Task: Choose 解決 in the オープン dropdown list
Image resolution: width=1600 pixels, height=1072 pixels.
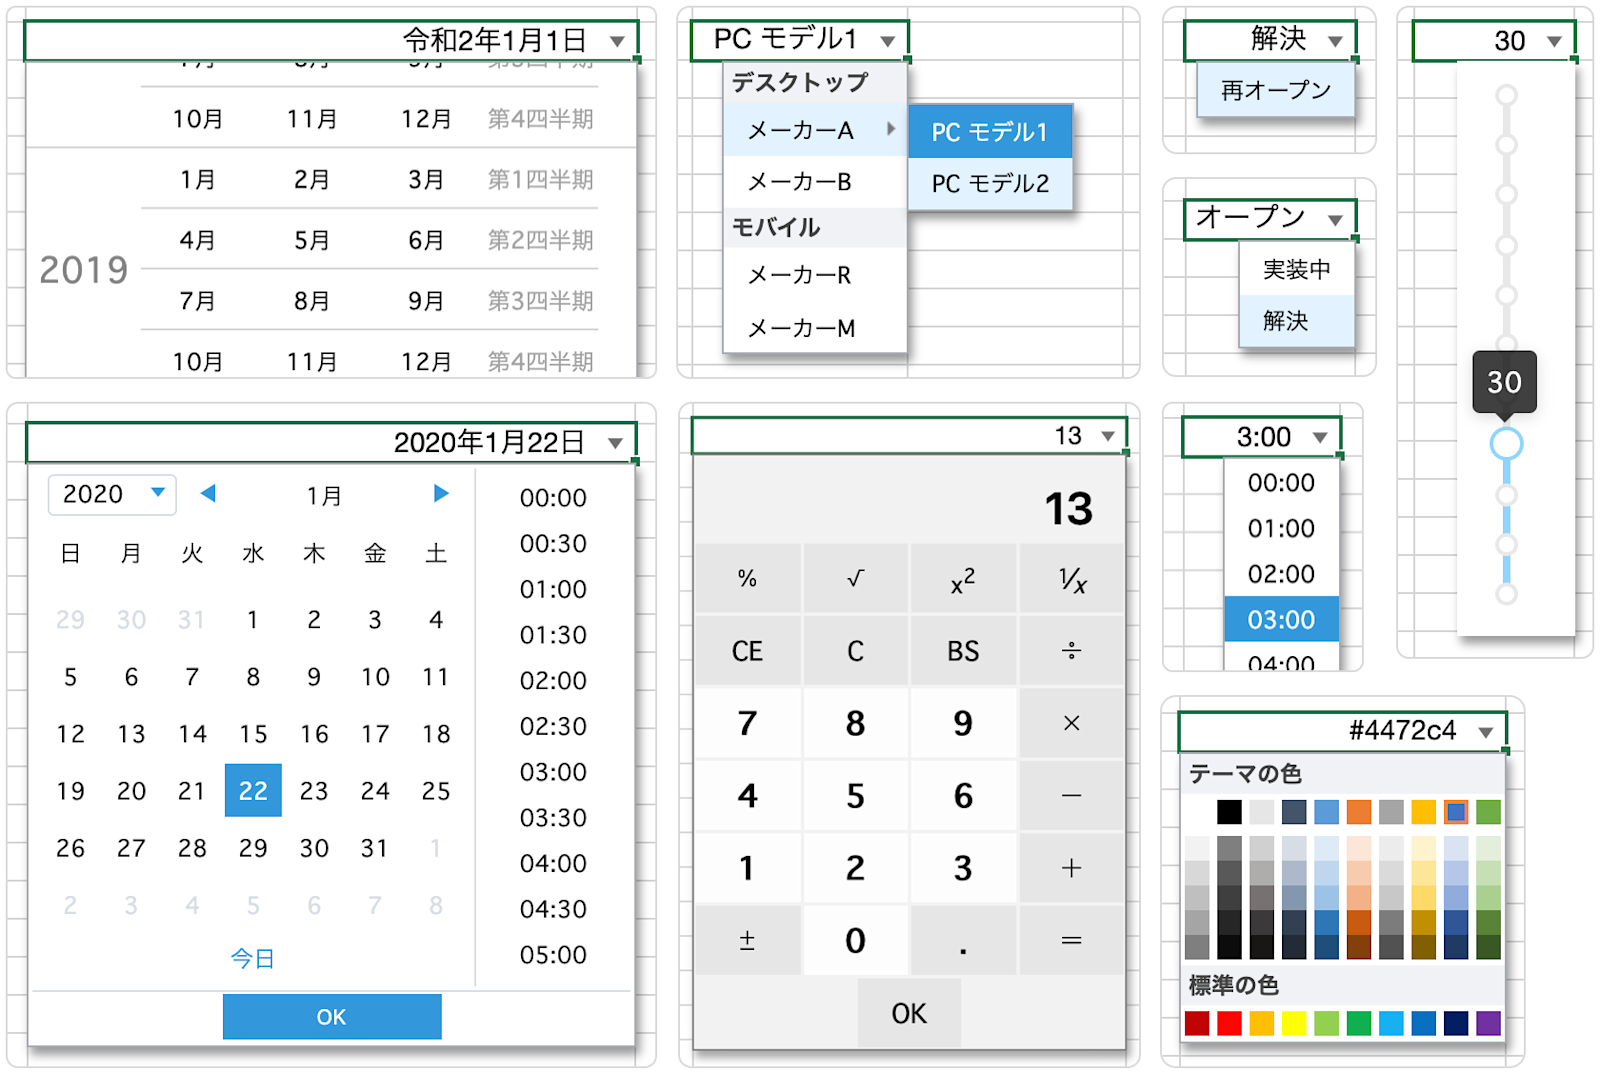Action: [1297, 321]
